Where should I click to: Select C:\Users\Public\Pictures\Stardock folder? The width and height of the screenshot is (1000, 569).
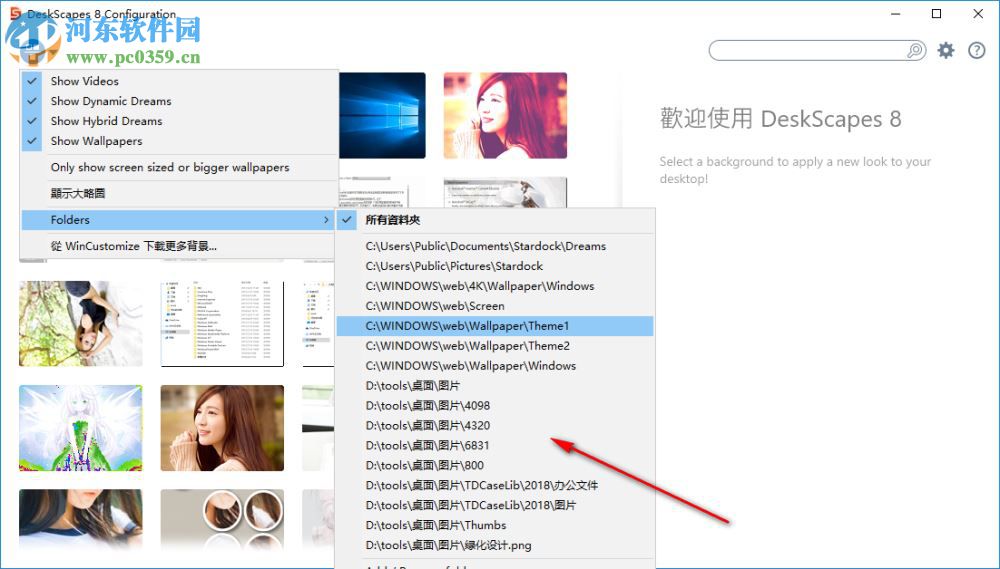pos(495,266)
